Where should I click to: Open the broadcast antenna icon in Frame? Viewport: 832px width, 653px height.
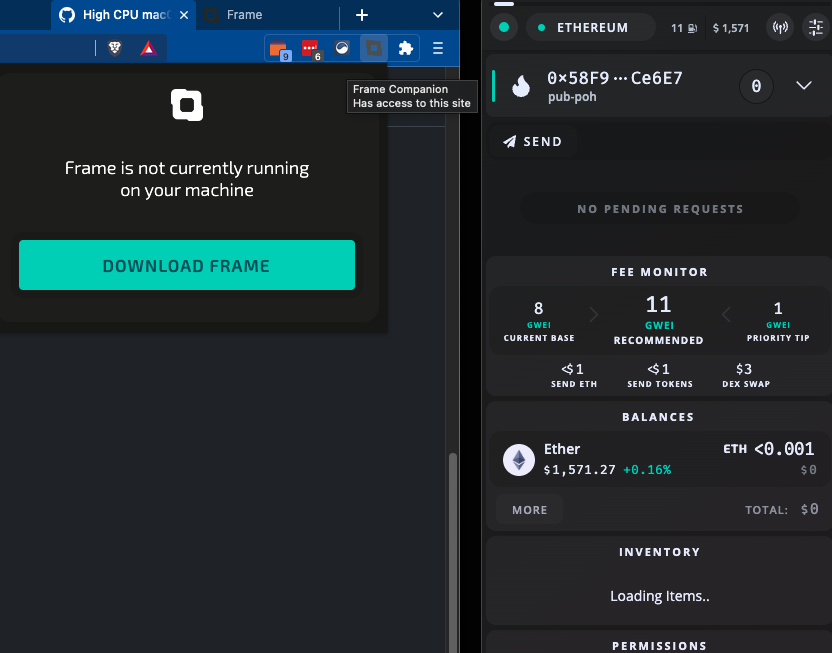click(x=780, y=27)
